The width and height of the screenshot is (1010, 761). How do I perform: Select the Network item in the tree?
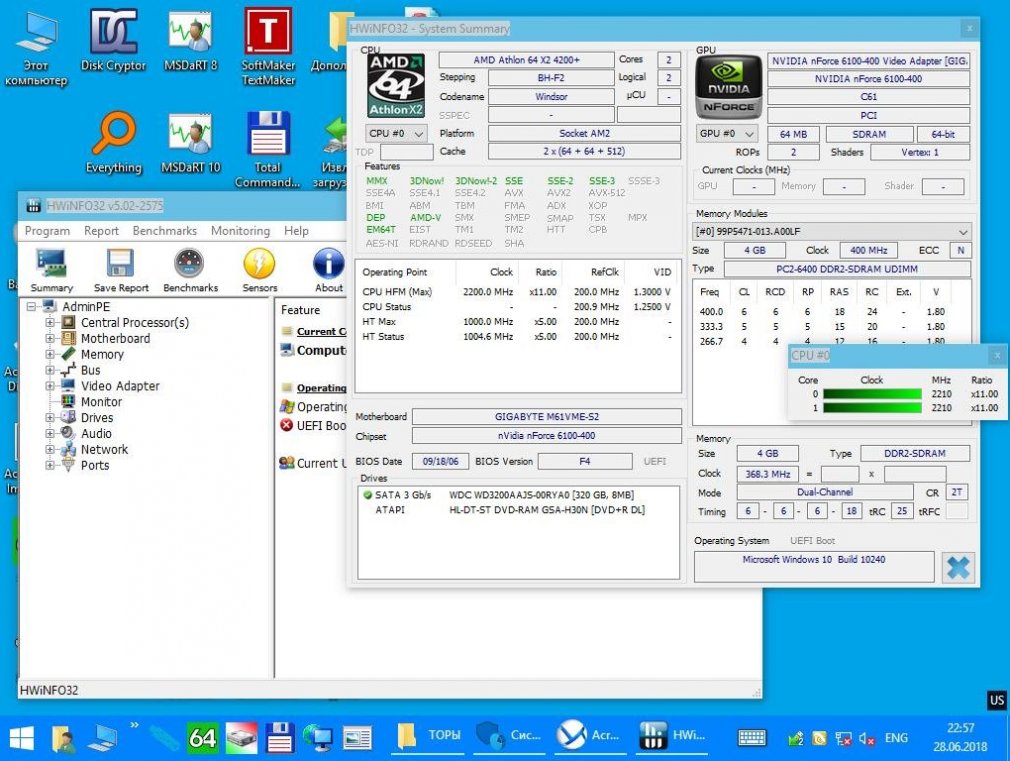tap(104, 450)
